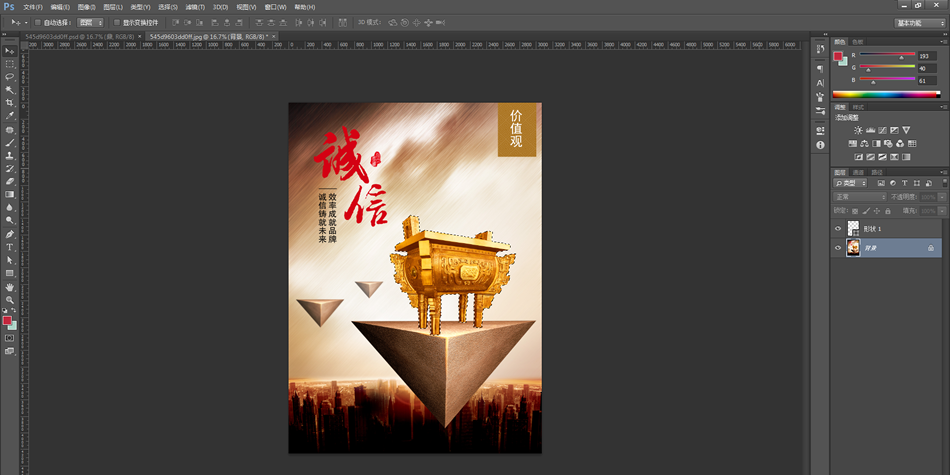Toggle lock transparent pixels

855,211
